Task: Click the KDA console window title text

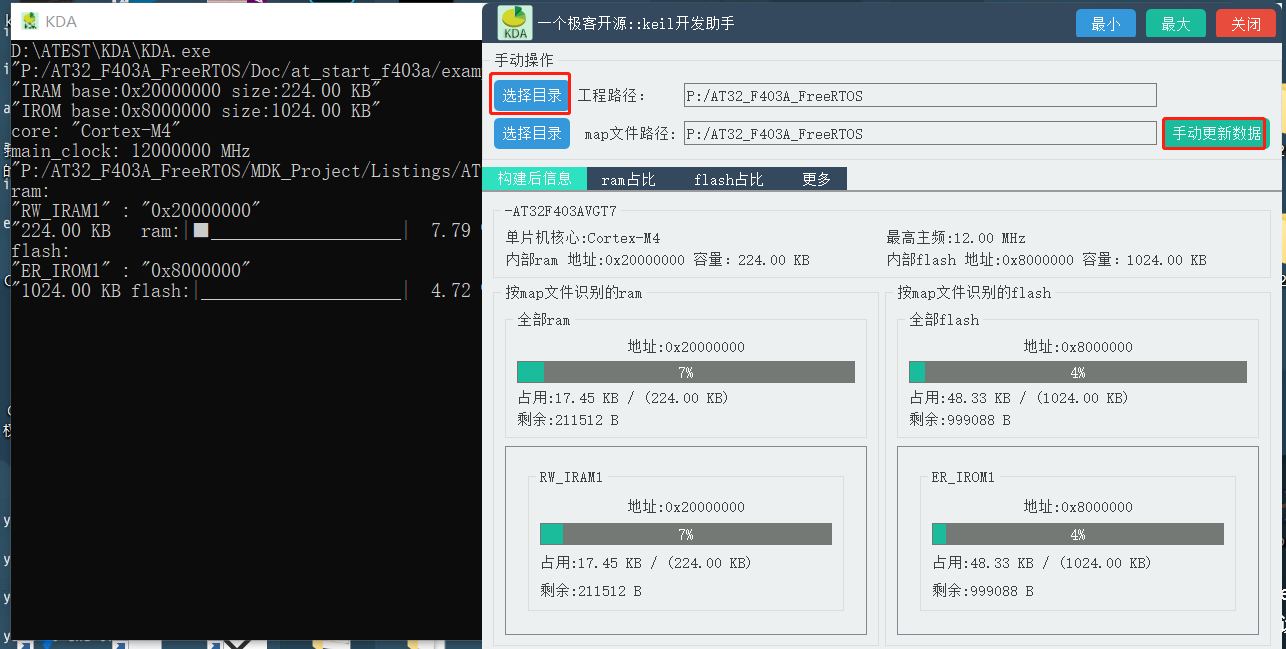Action: click(x=61, y=22)
